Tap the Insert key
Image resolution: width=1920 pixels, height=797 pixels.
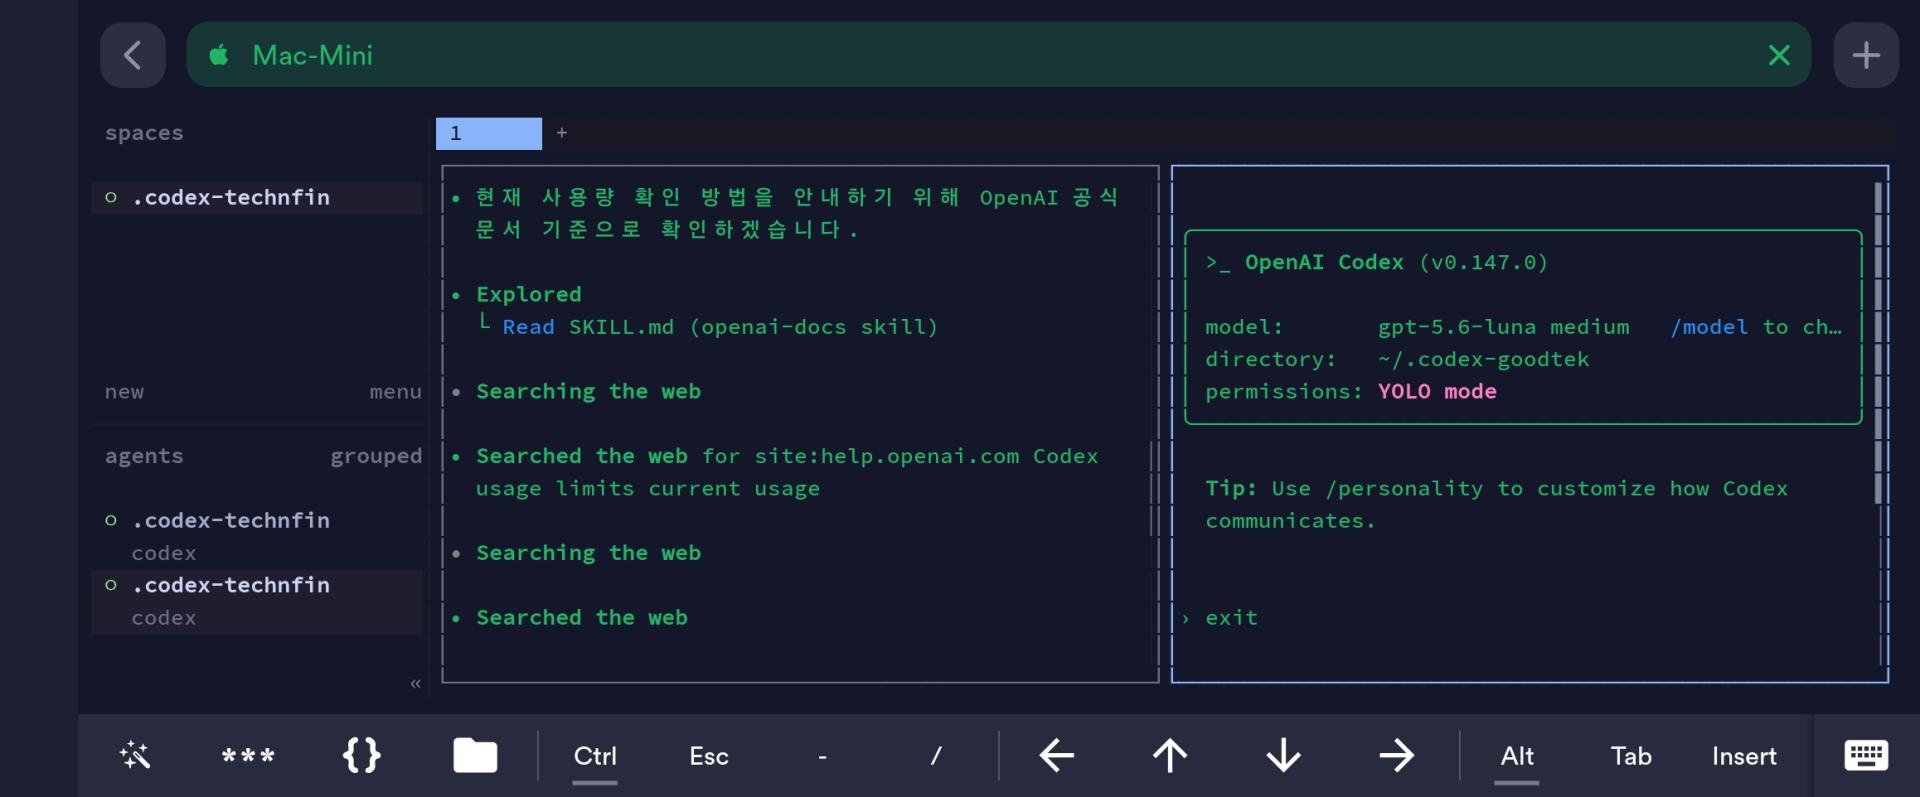[1744, 756]
